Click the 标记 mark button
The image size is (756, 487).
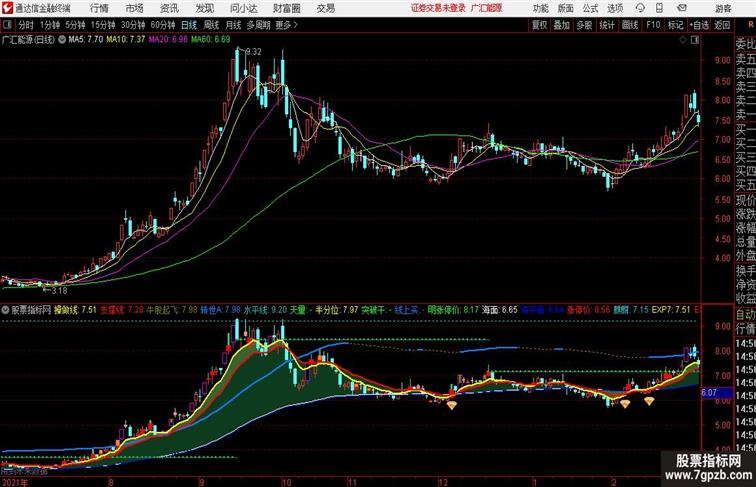point(675,25)
